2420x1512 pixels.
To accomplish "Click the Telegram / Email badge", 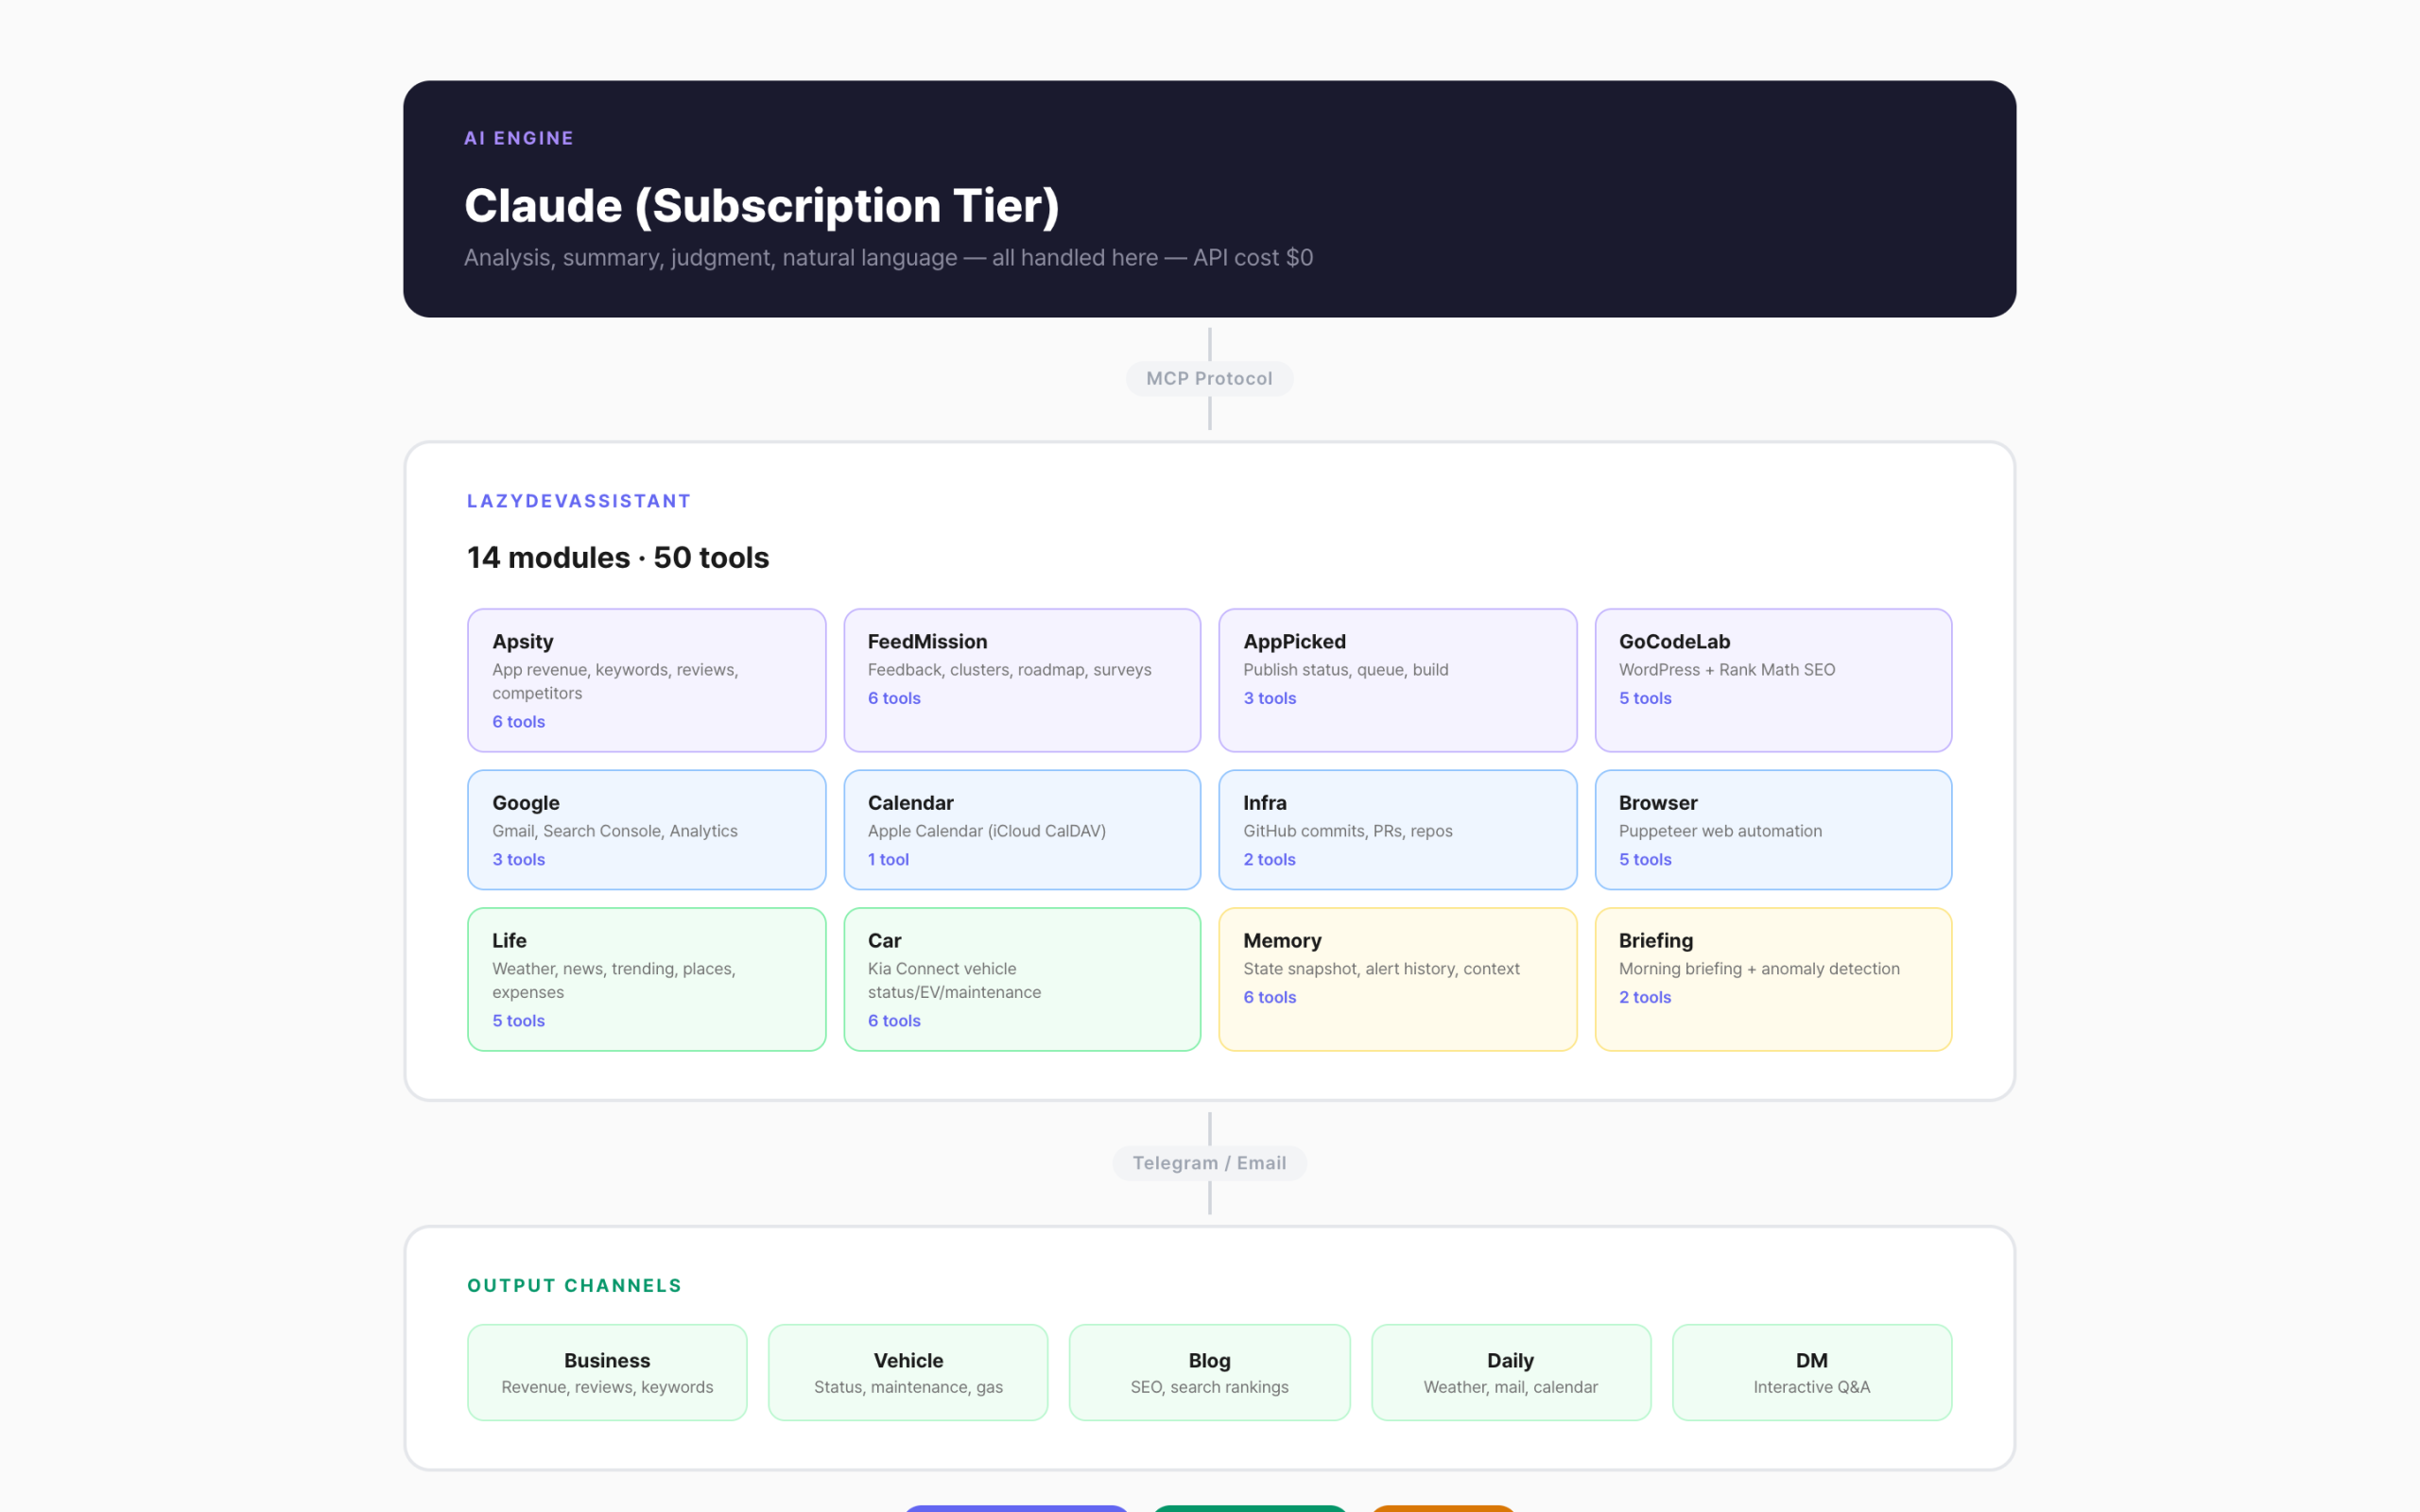I will pos(1209,1163).
